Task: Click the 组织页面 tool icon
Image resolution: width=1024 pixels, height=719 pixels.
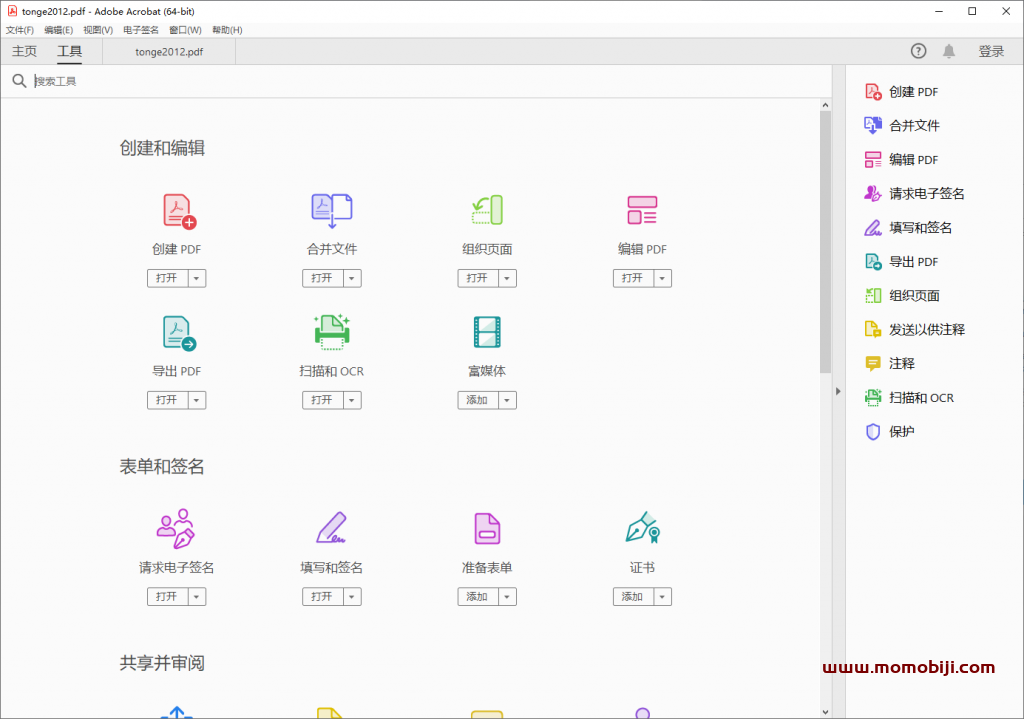Action: point(486,211)
